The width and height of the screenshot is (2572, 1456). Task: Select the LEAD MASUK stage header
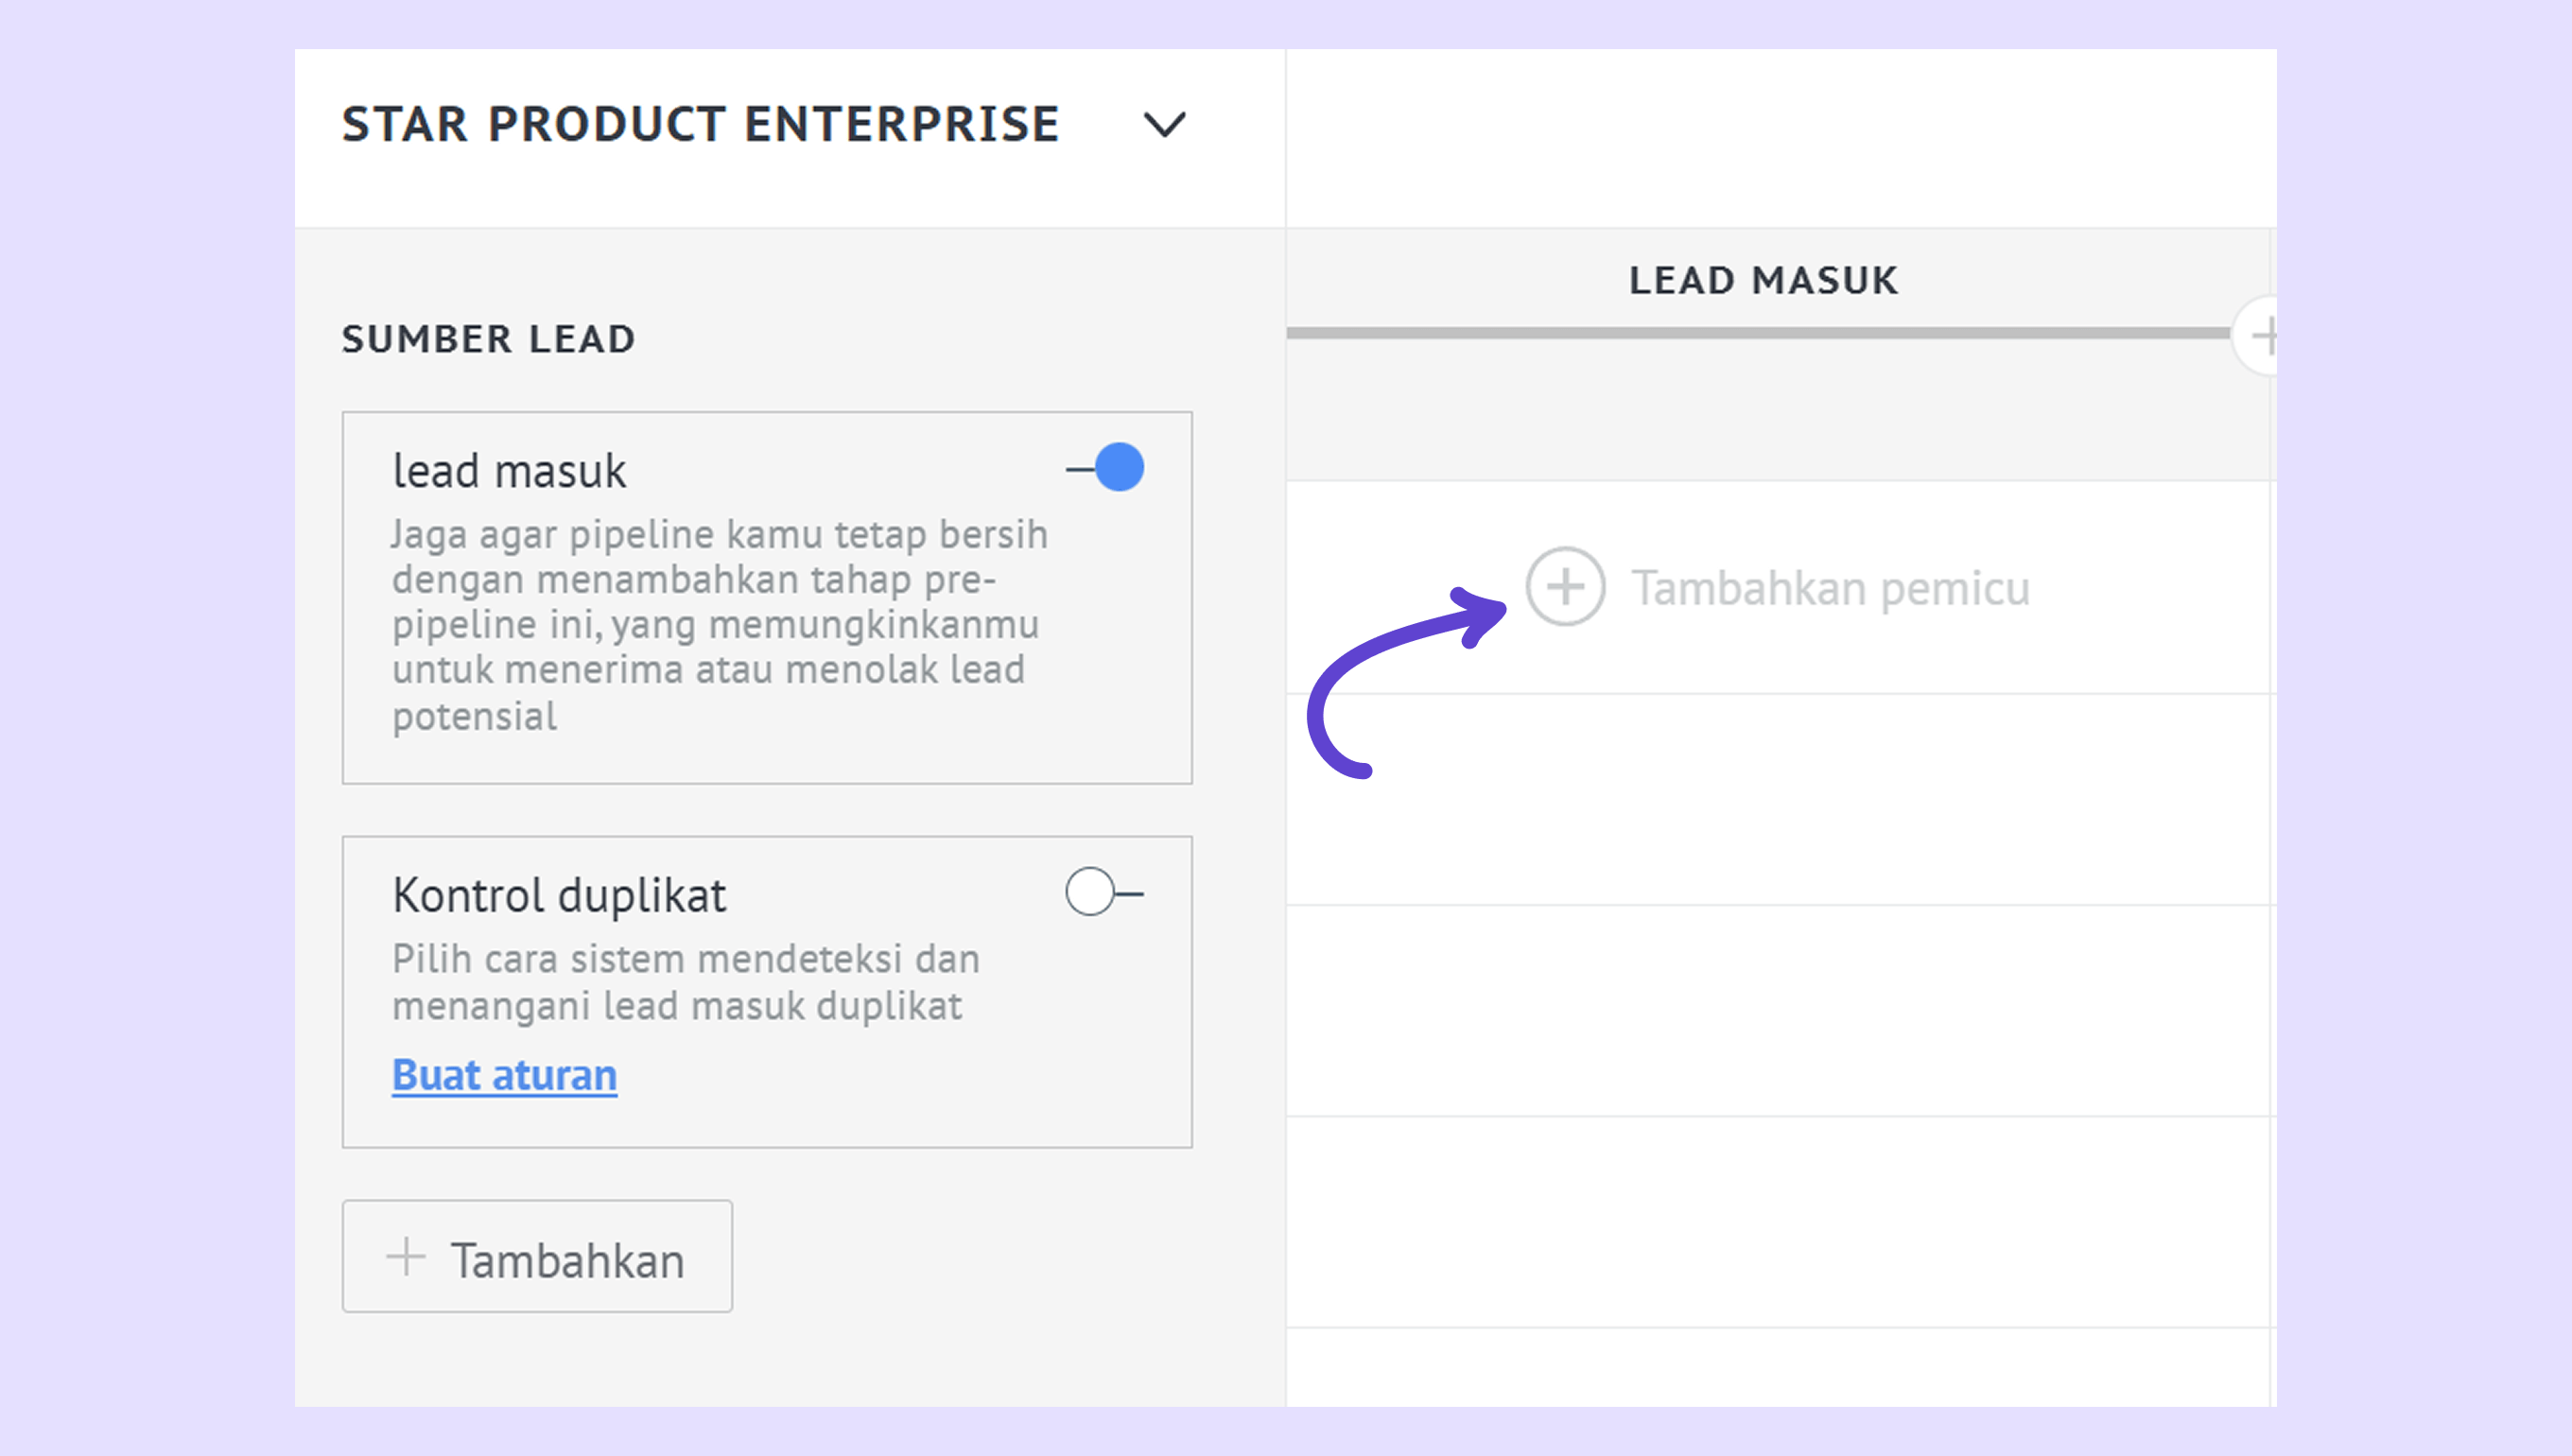pyautogui.click(x=1763, y=281)
